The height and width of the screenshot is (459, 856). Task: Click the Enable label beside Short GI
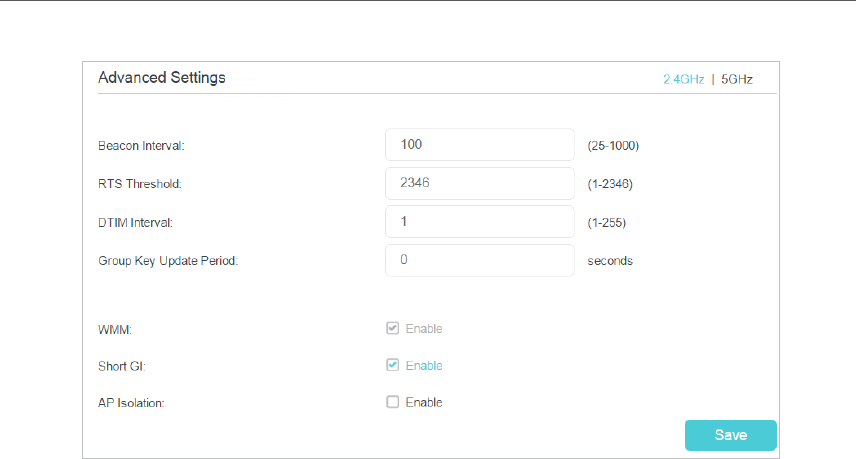424,366
